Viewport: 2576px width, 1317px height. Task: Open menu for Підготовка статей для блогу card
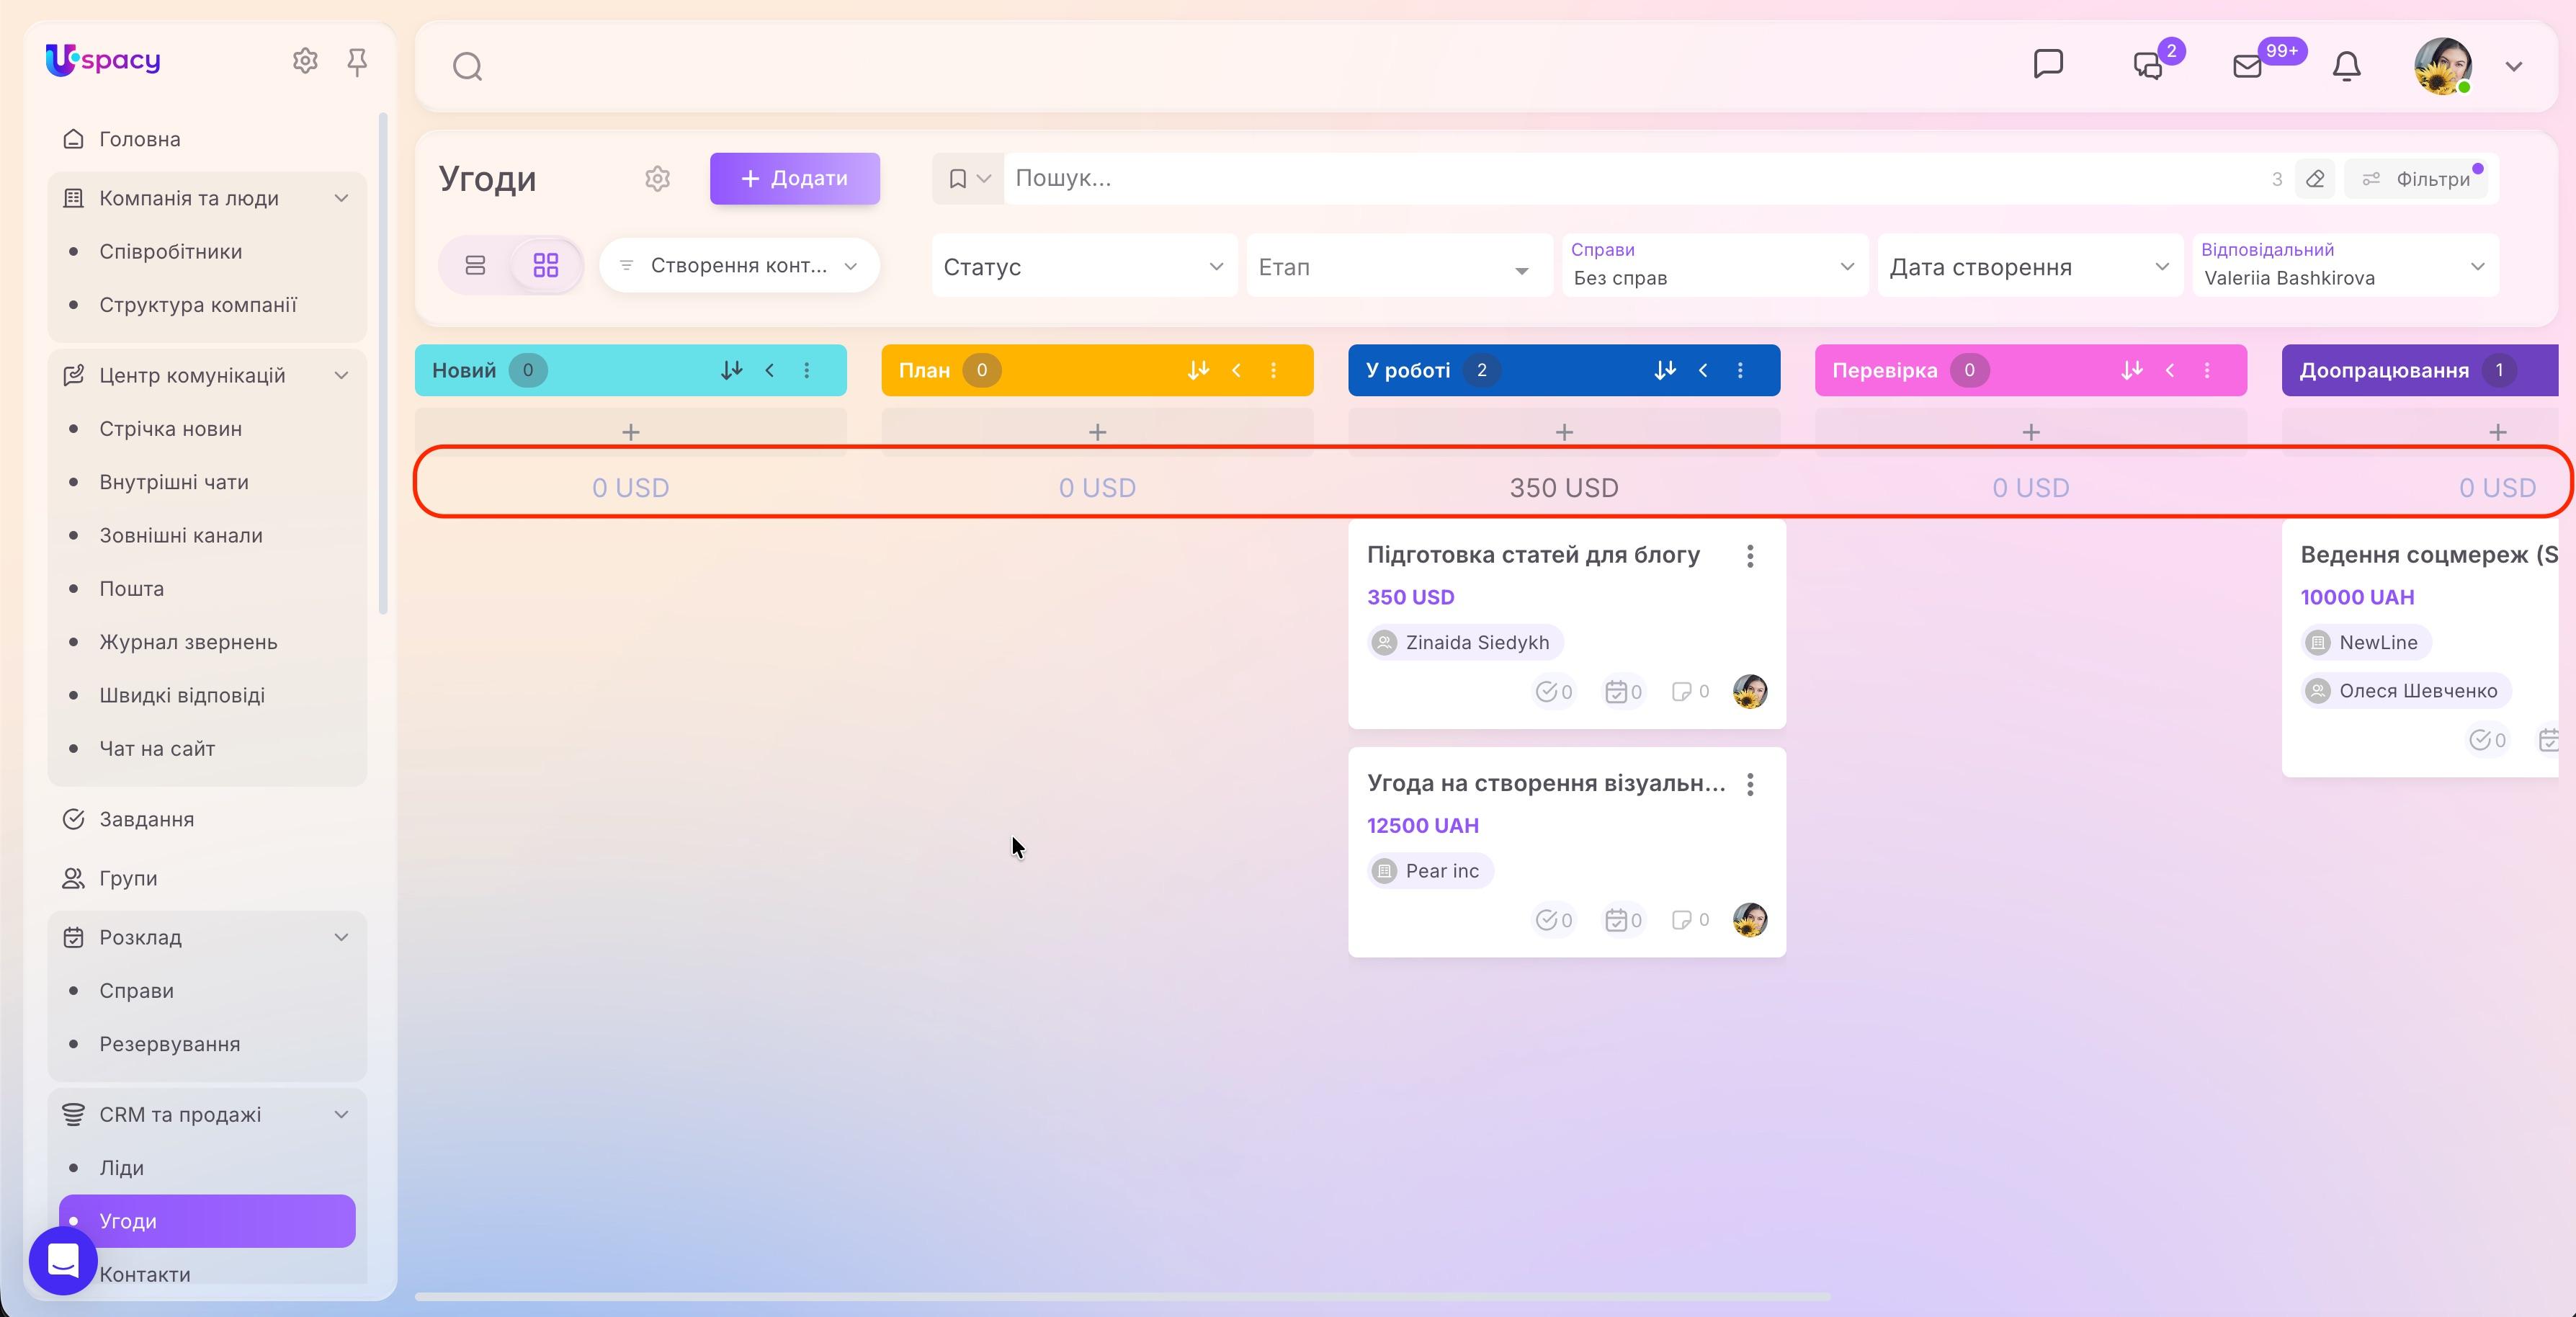tap(1750, 556)
